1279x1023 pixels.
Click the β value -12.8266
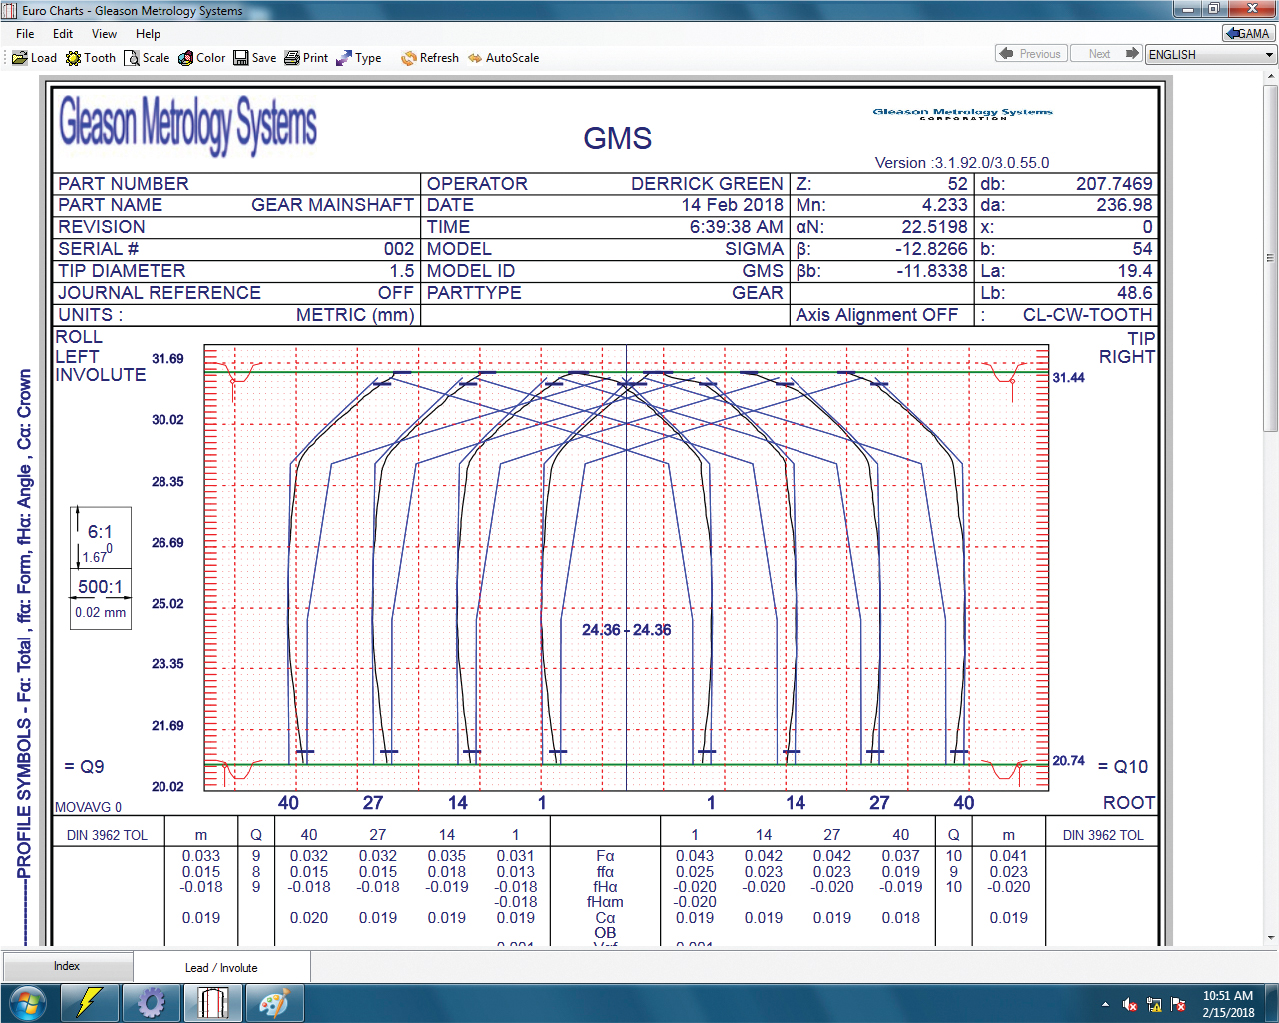931,249
